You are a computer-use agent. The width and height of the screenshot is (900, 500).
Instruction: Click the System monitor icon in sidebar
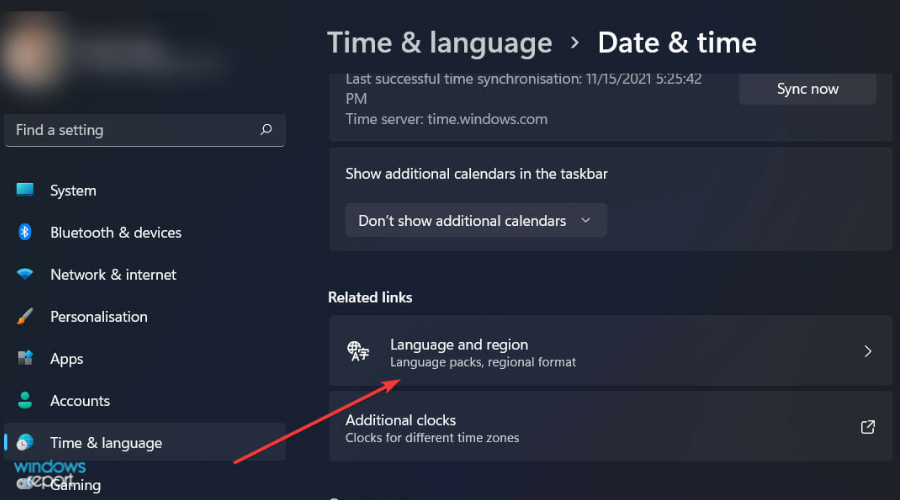click(25, 190)
